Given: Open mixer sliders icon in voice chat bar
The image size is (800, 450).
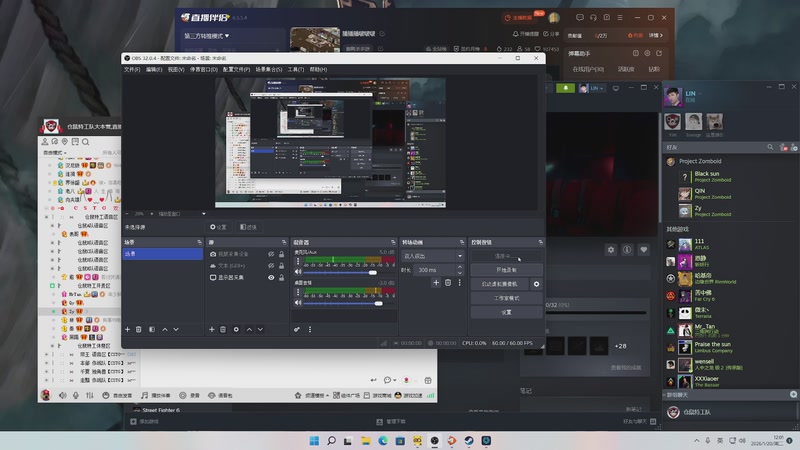Looking at the screenshot, I should [x=90, y=395].
